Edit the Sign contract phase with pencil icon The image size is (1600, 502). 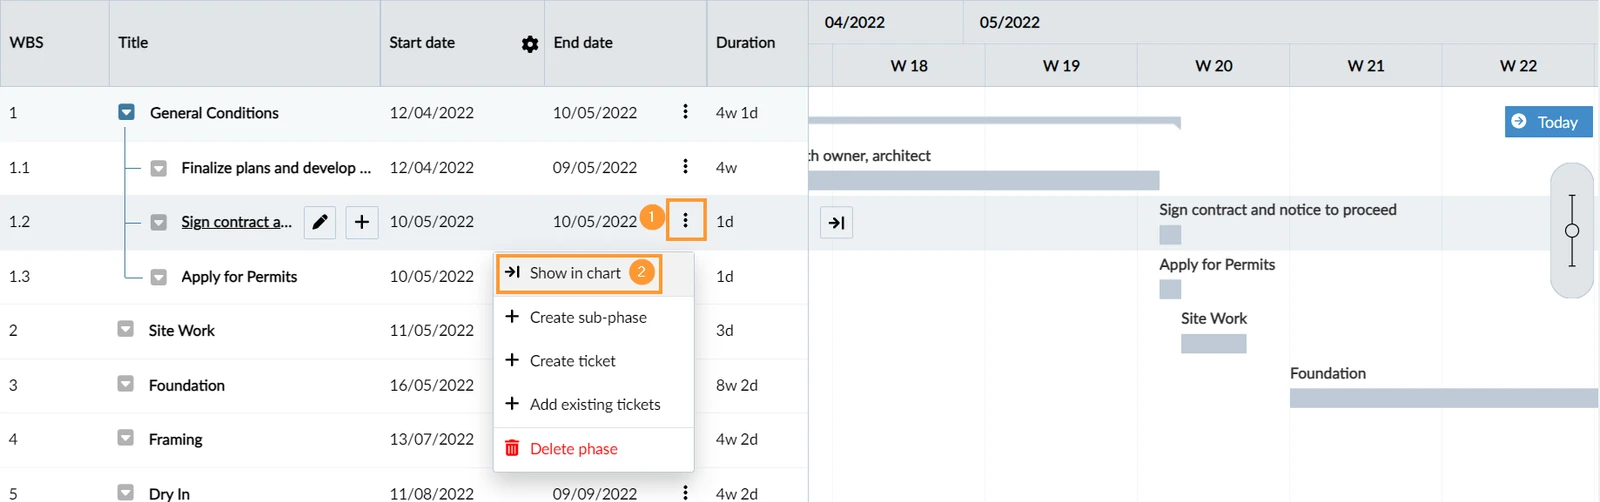(319, 222)
